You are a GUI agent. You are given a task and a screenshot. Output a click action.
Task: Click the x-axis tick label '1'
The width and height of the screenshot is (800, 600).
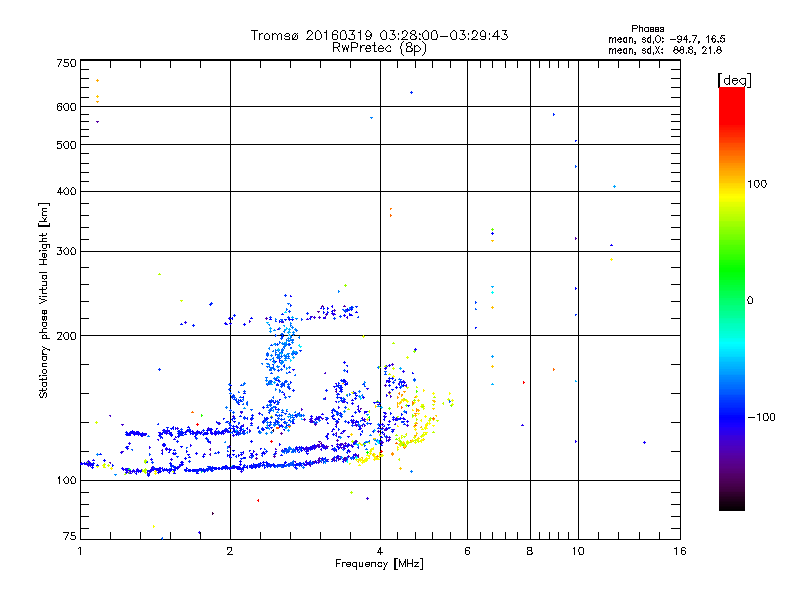point(80,551)
